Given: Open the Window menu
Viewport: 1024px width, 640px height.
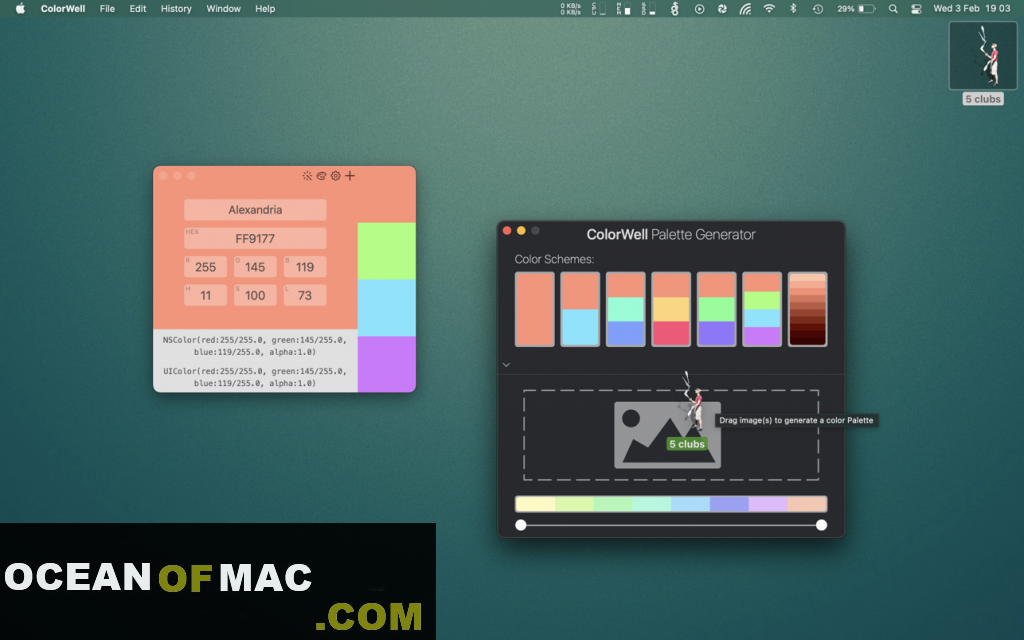Looking at the screenshot, I should (223, 8).
